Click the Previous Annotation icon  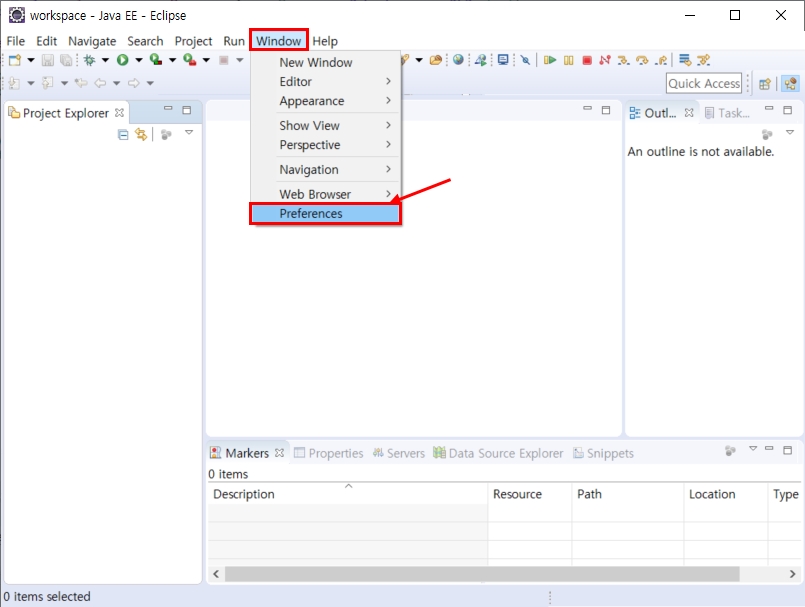48,83
